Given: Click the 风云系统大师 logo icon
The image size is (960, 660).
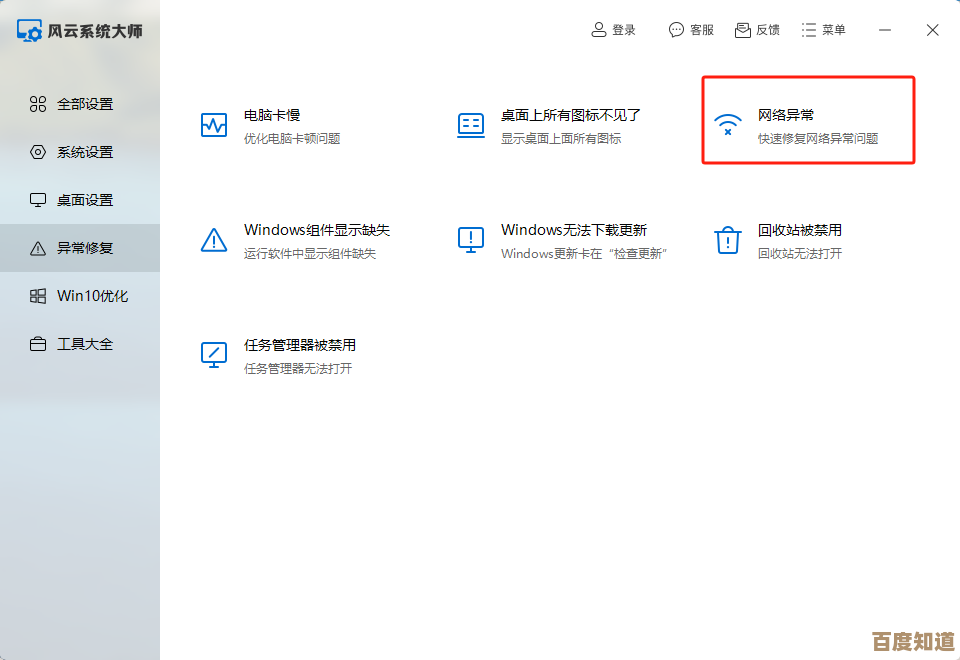Looking at the screenshot, I should tap(30, 30).
